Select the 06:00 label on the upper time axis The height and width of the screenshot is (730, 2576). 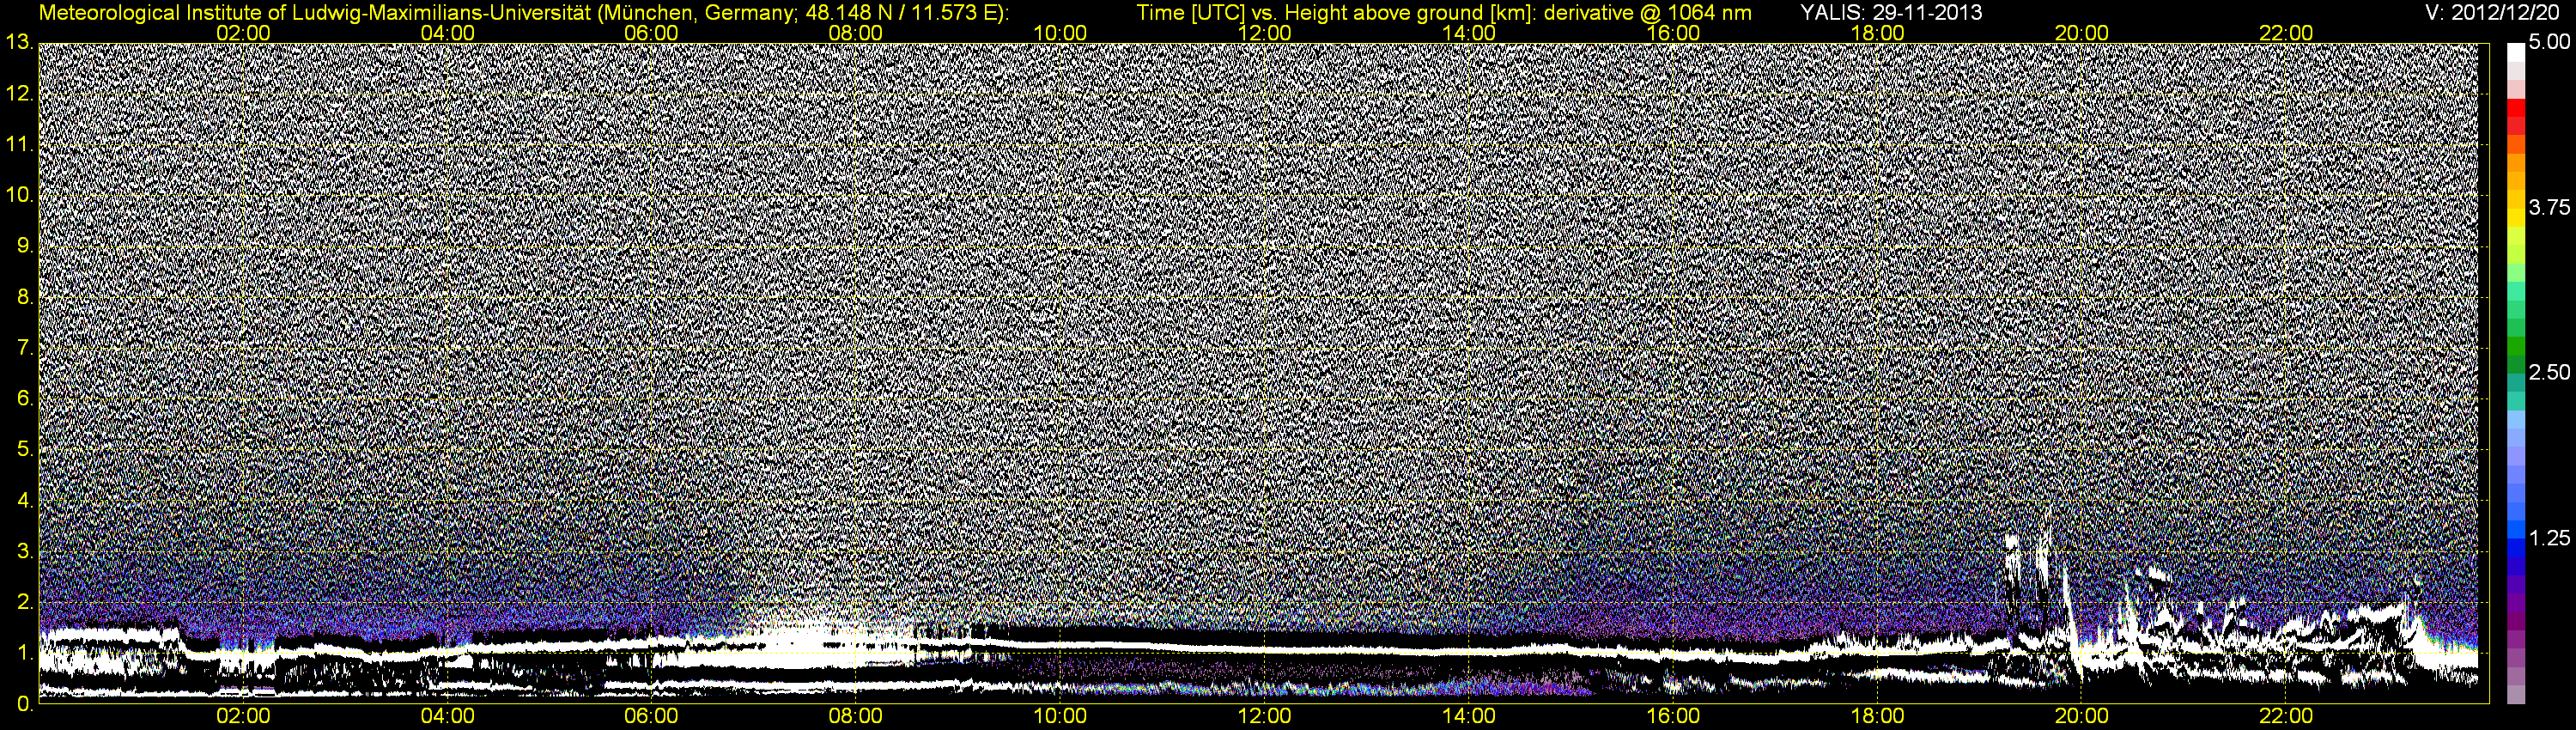coord(651,33)
